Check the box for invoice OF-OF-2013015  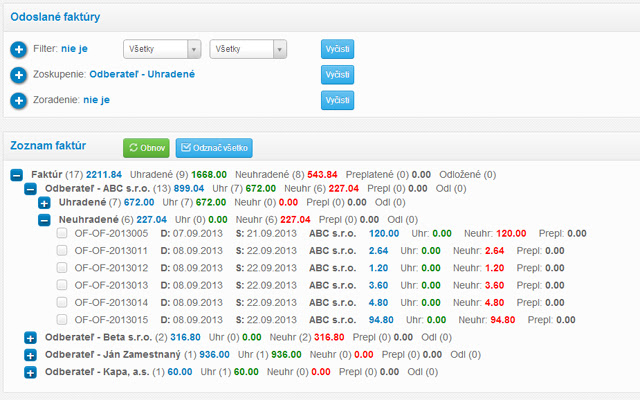point(62,319)
